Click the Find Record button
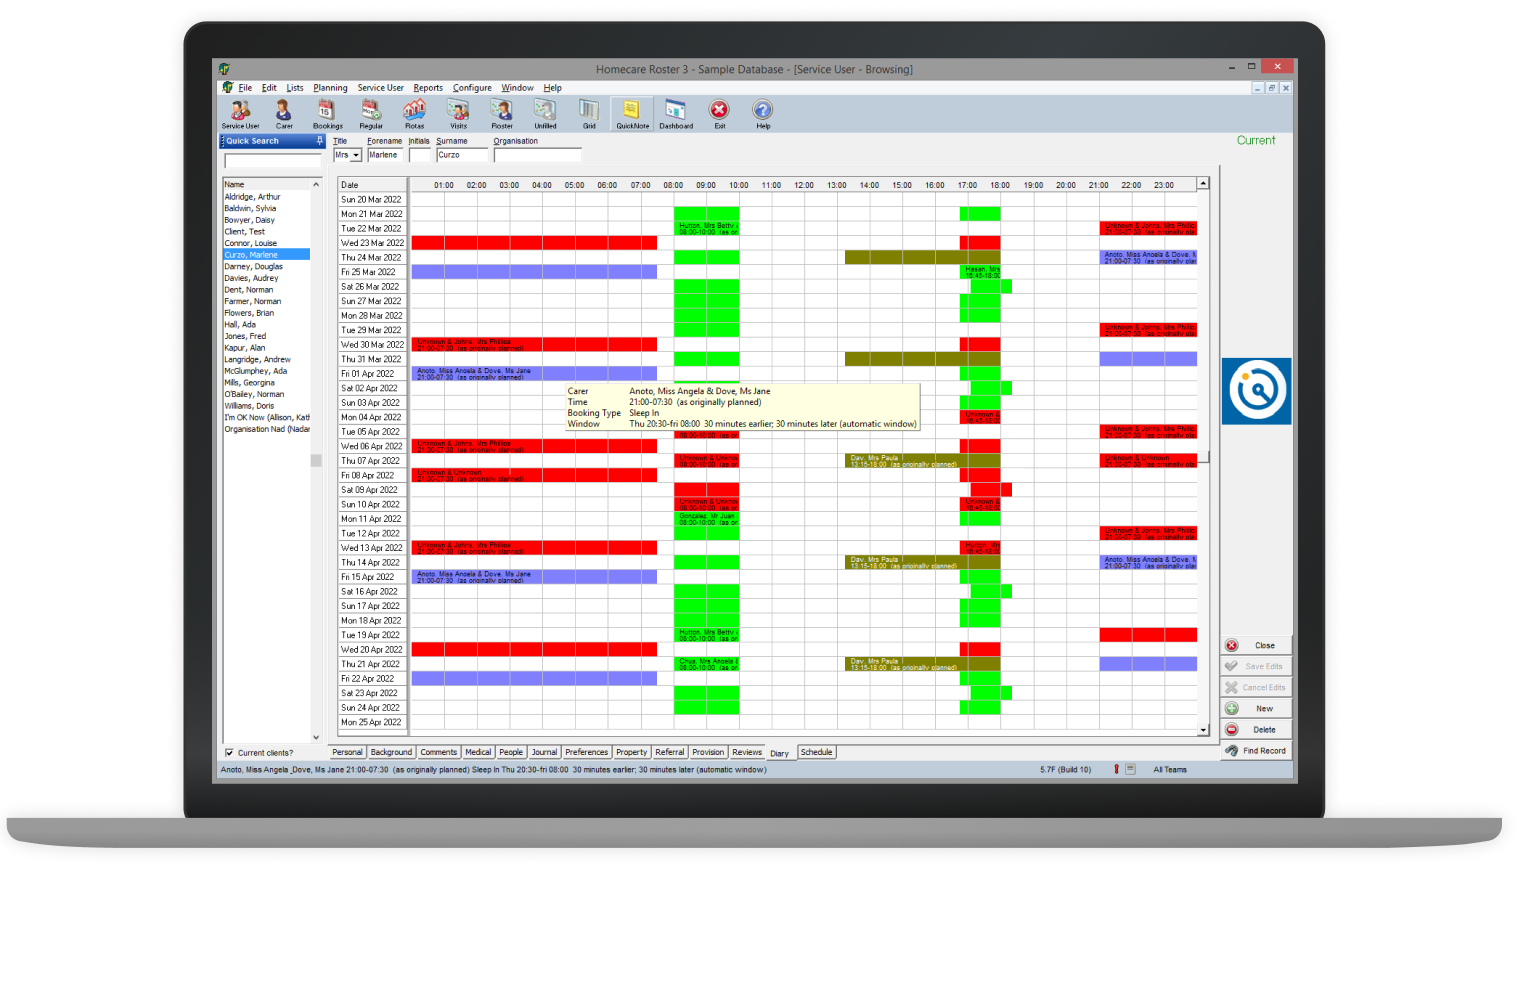Screen dimensions: 1538x992 1256,750
